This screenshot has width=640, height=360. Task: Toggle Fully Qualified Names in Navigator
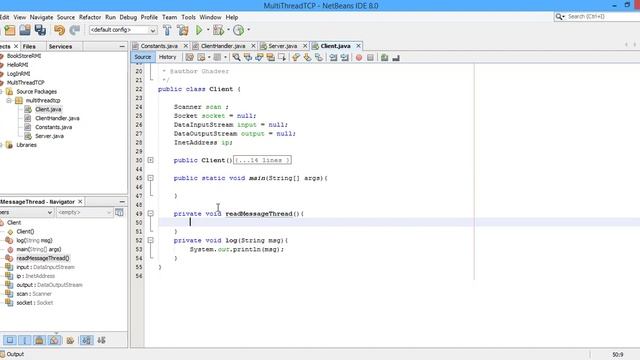click(70, 340)
